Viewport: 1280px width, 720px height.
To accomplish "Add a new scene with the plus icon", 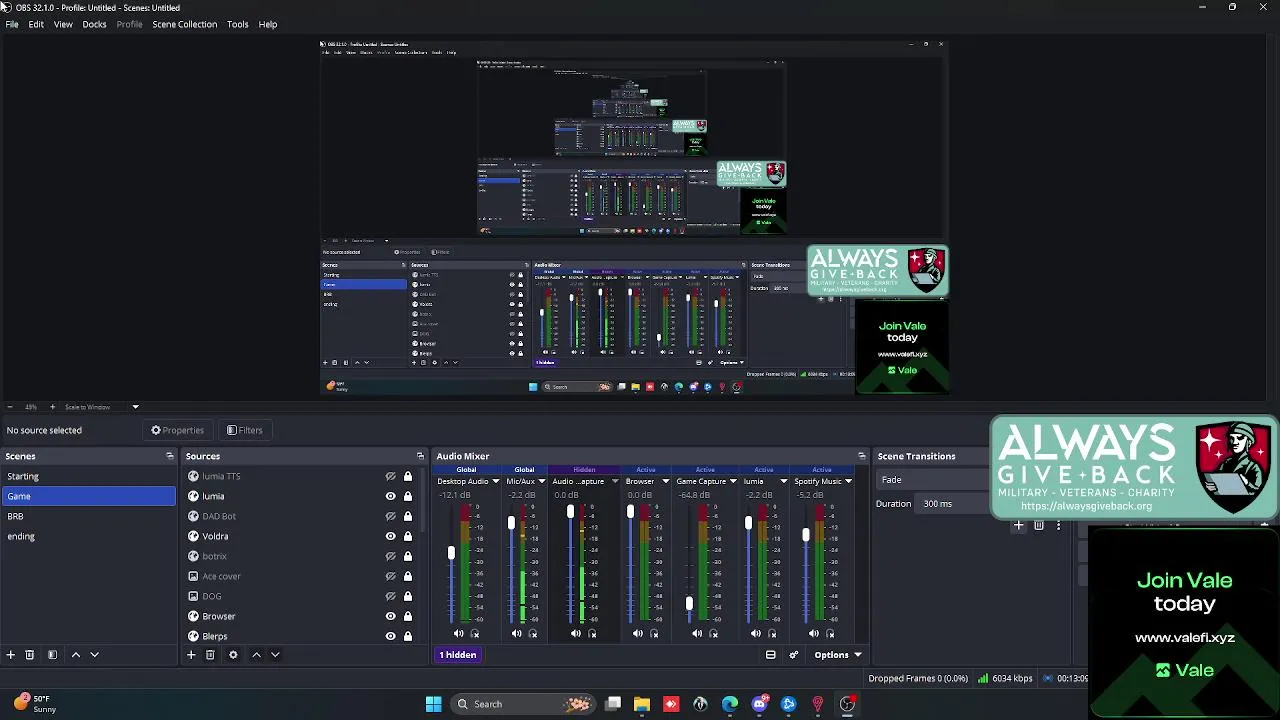I will click(10, 655).
